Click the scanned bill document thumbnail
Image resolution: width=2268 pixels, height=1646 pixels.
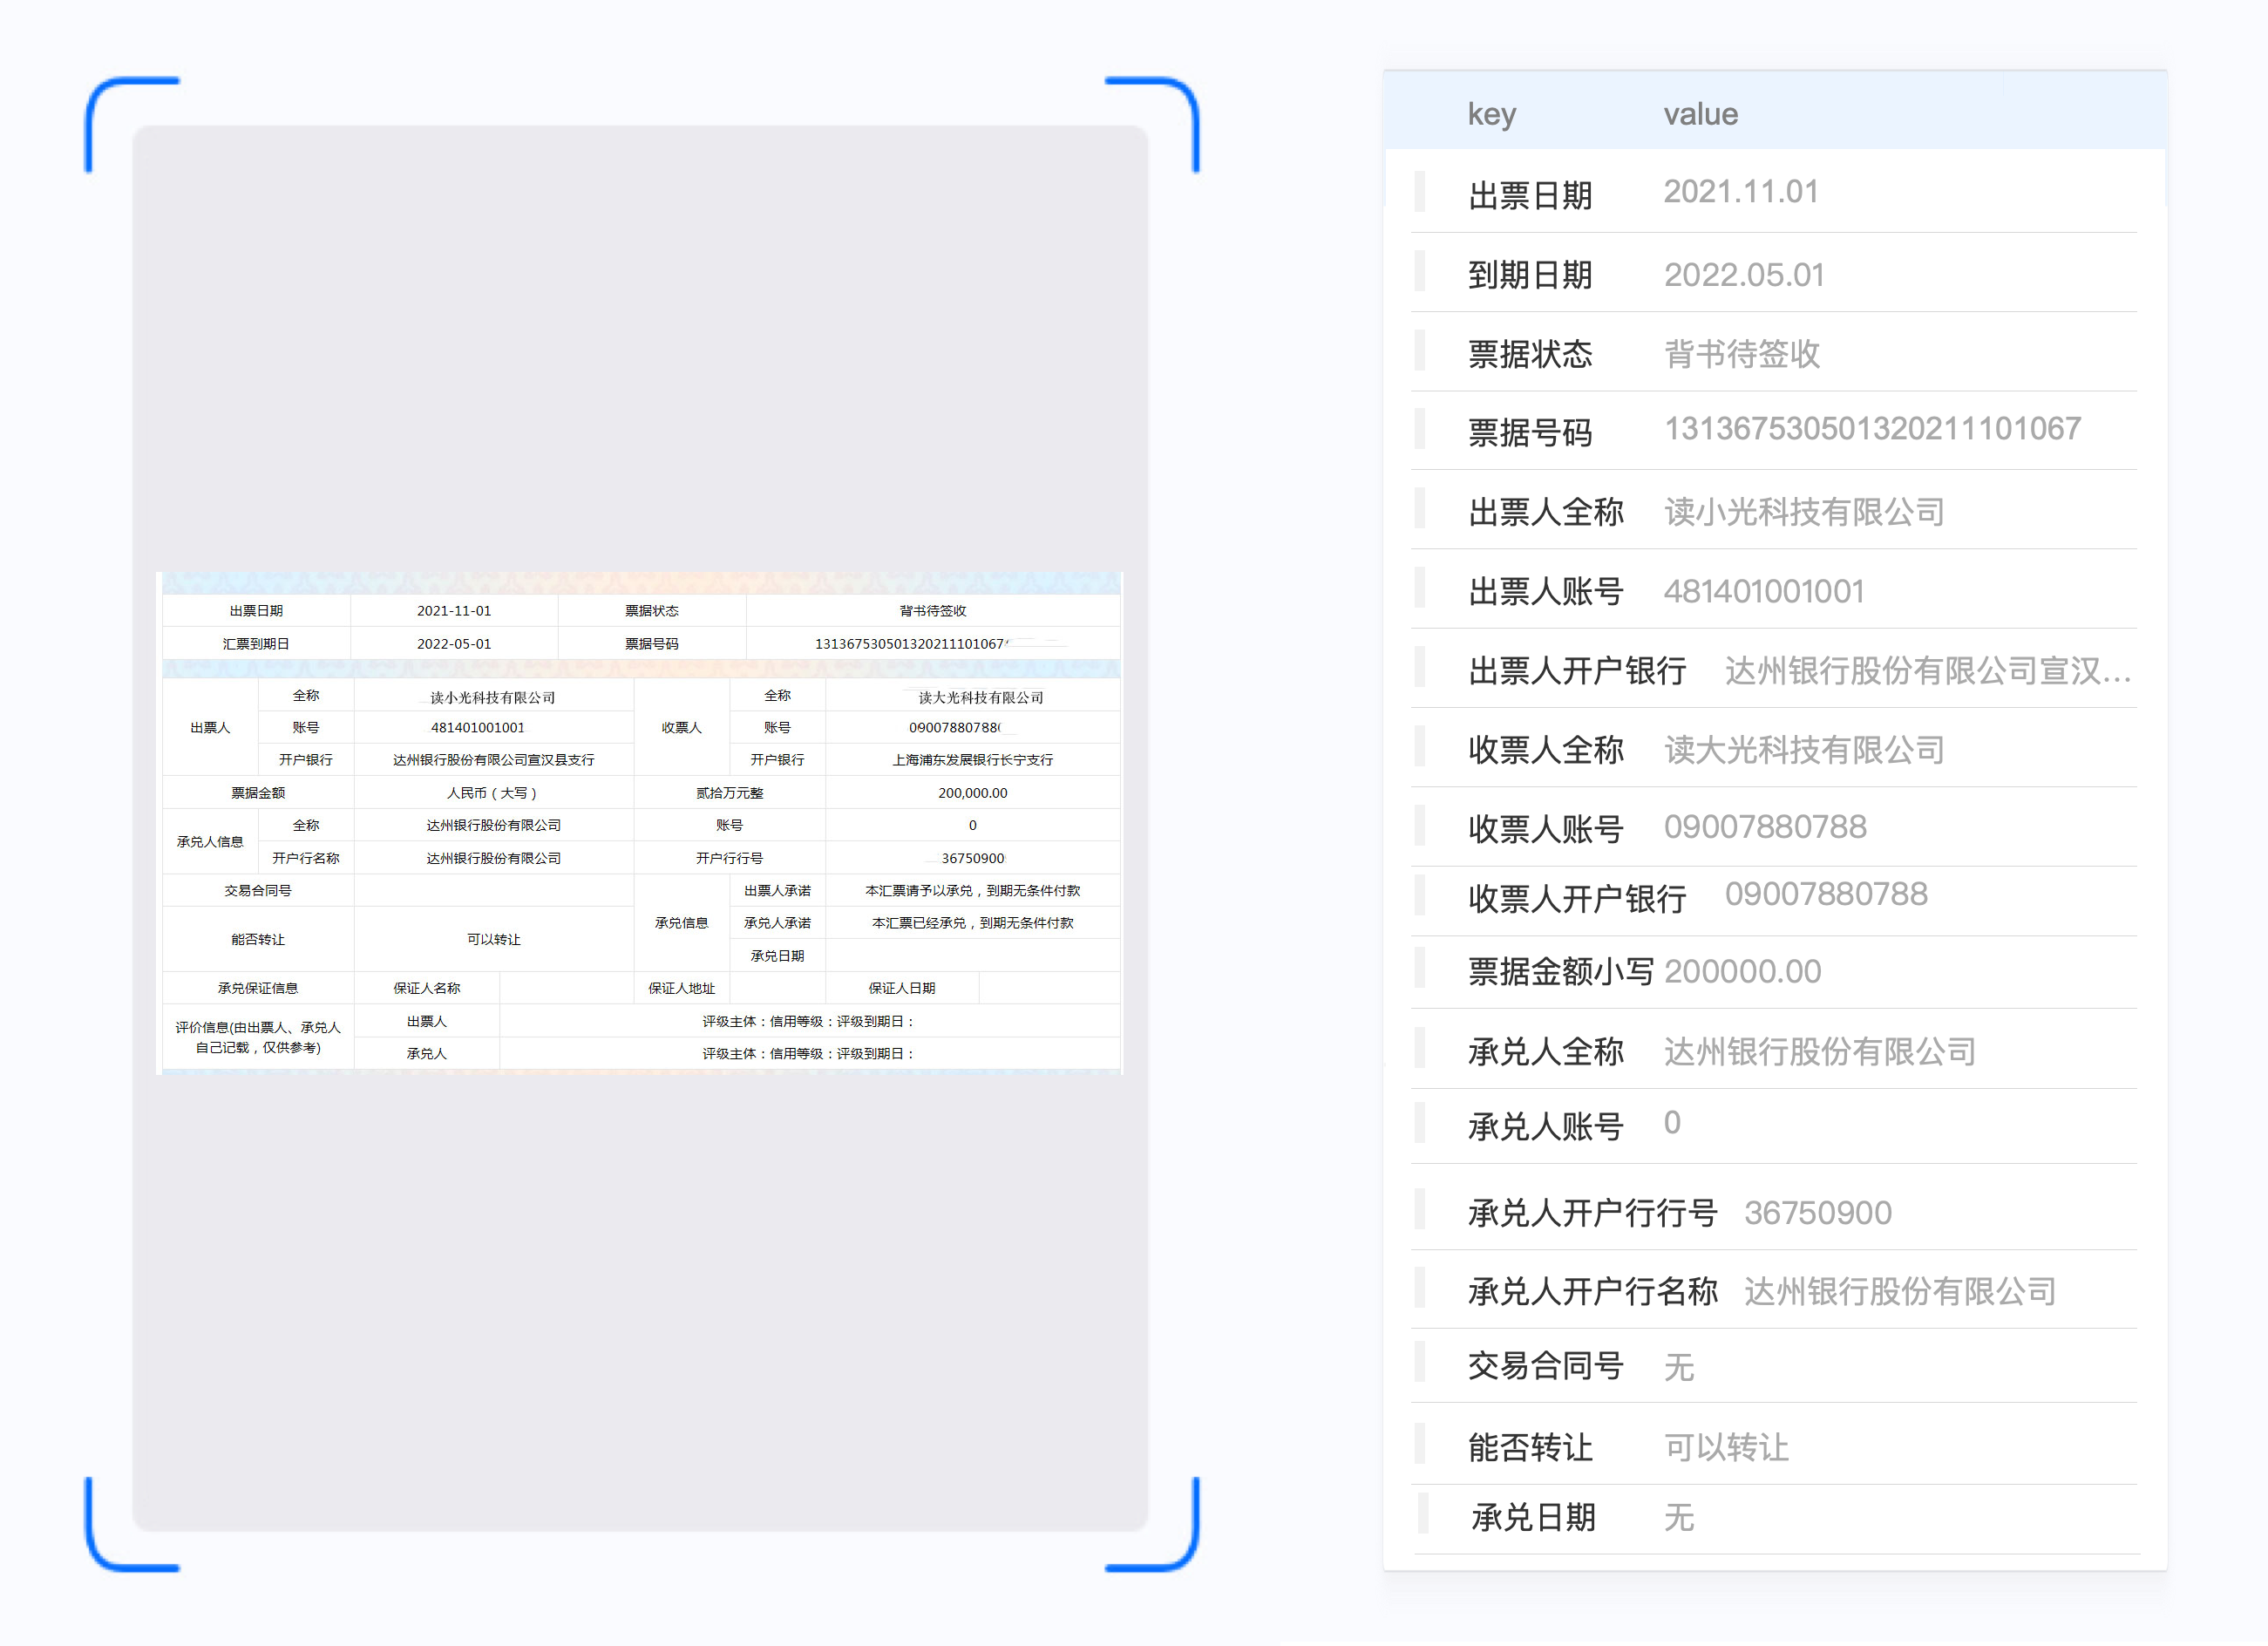pyautogui.click(x=640, y=823)
